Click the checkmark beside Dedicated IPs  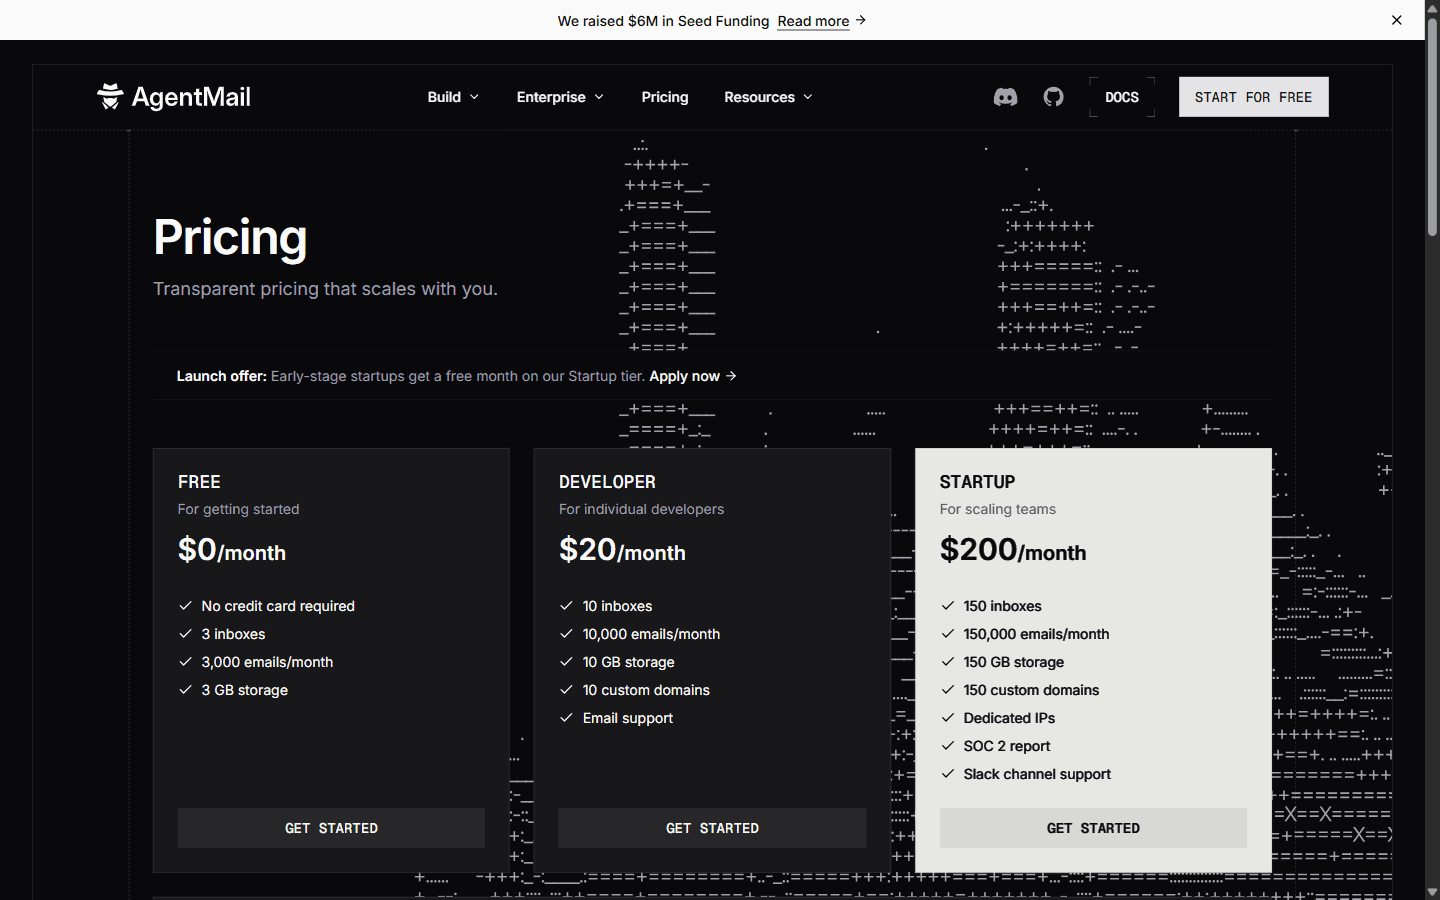pos(947,718)
